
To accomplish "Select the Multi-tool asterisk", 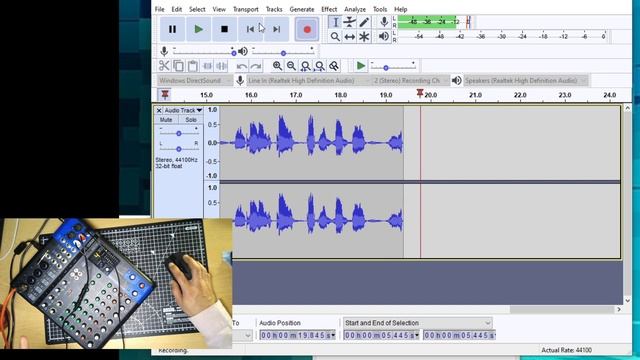I will pyautogui.click(x=364, y=37).
